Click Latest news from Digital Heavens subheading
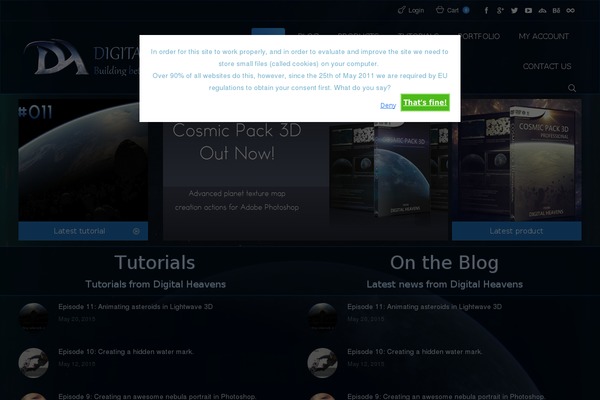600x400 pixels. 444,284
